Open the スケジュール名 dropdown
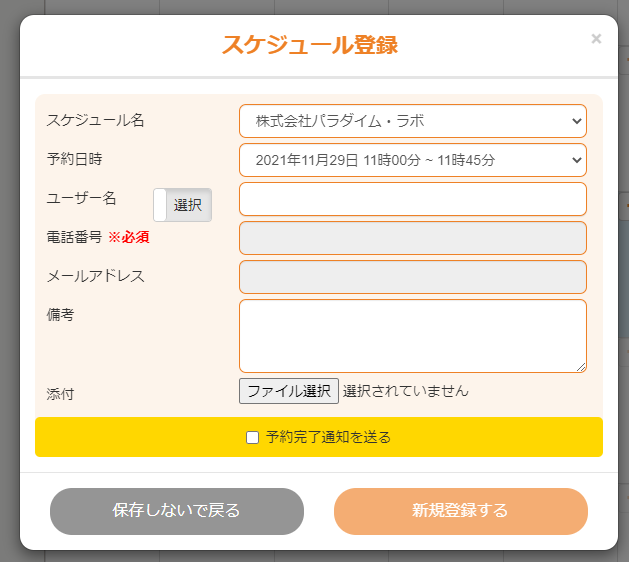The height and width of the screenshot is (562, 629). (x=412, y=121)
